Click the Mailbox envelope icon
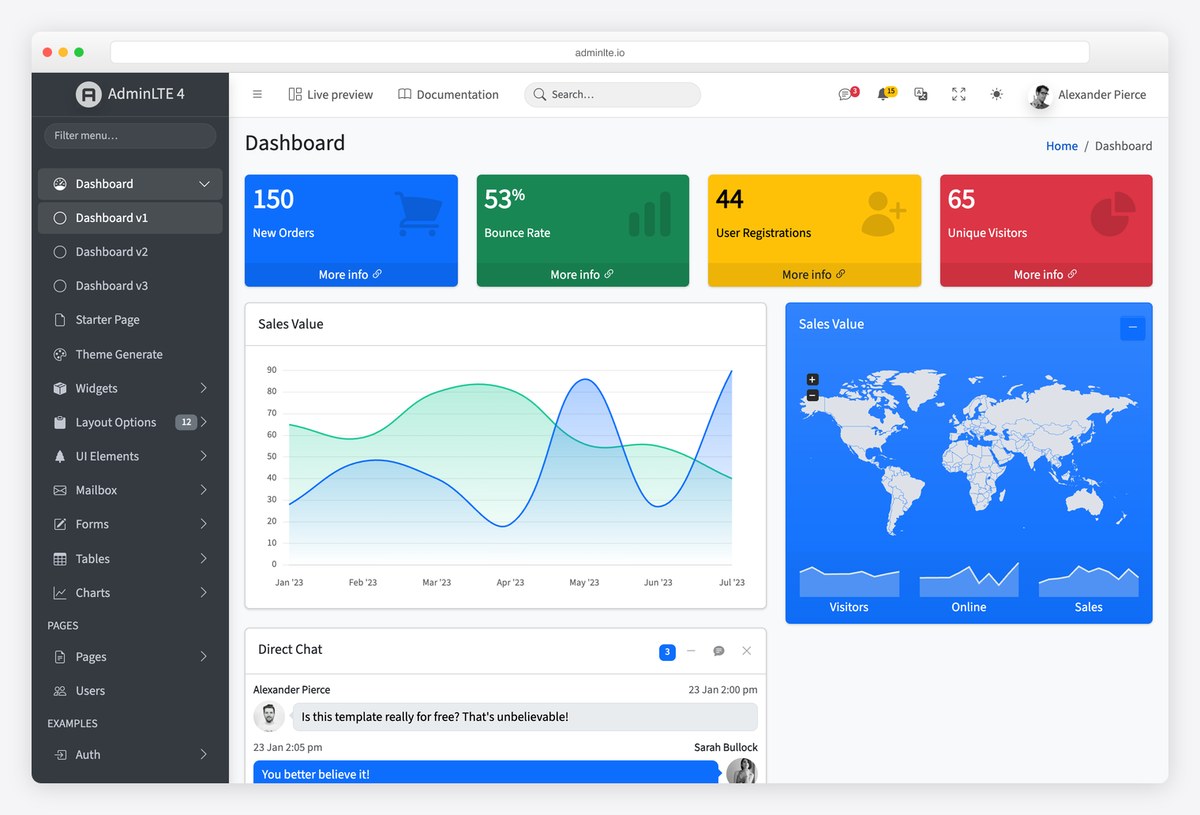 (x=59, y=490)
